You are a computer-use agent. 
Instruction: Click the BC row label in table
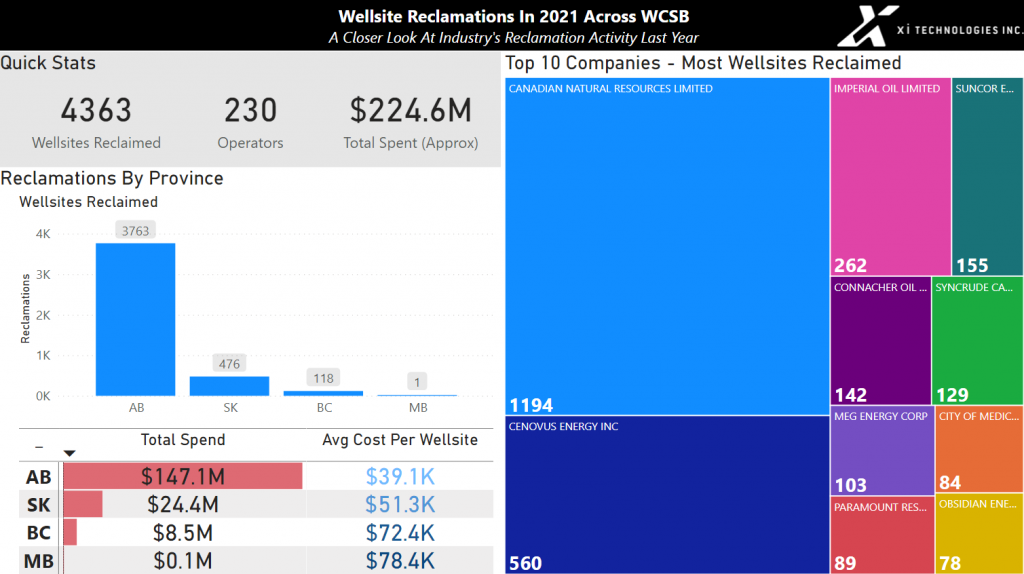[39, 533]
